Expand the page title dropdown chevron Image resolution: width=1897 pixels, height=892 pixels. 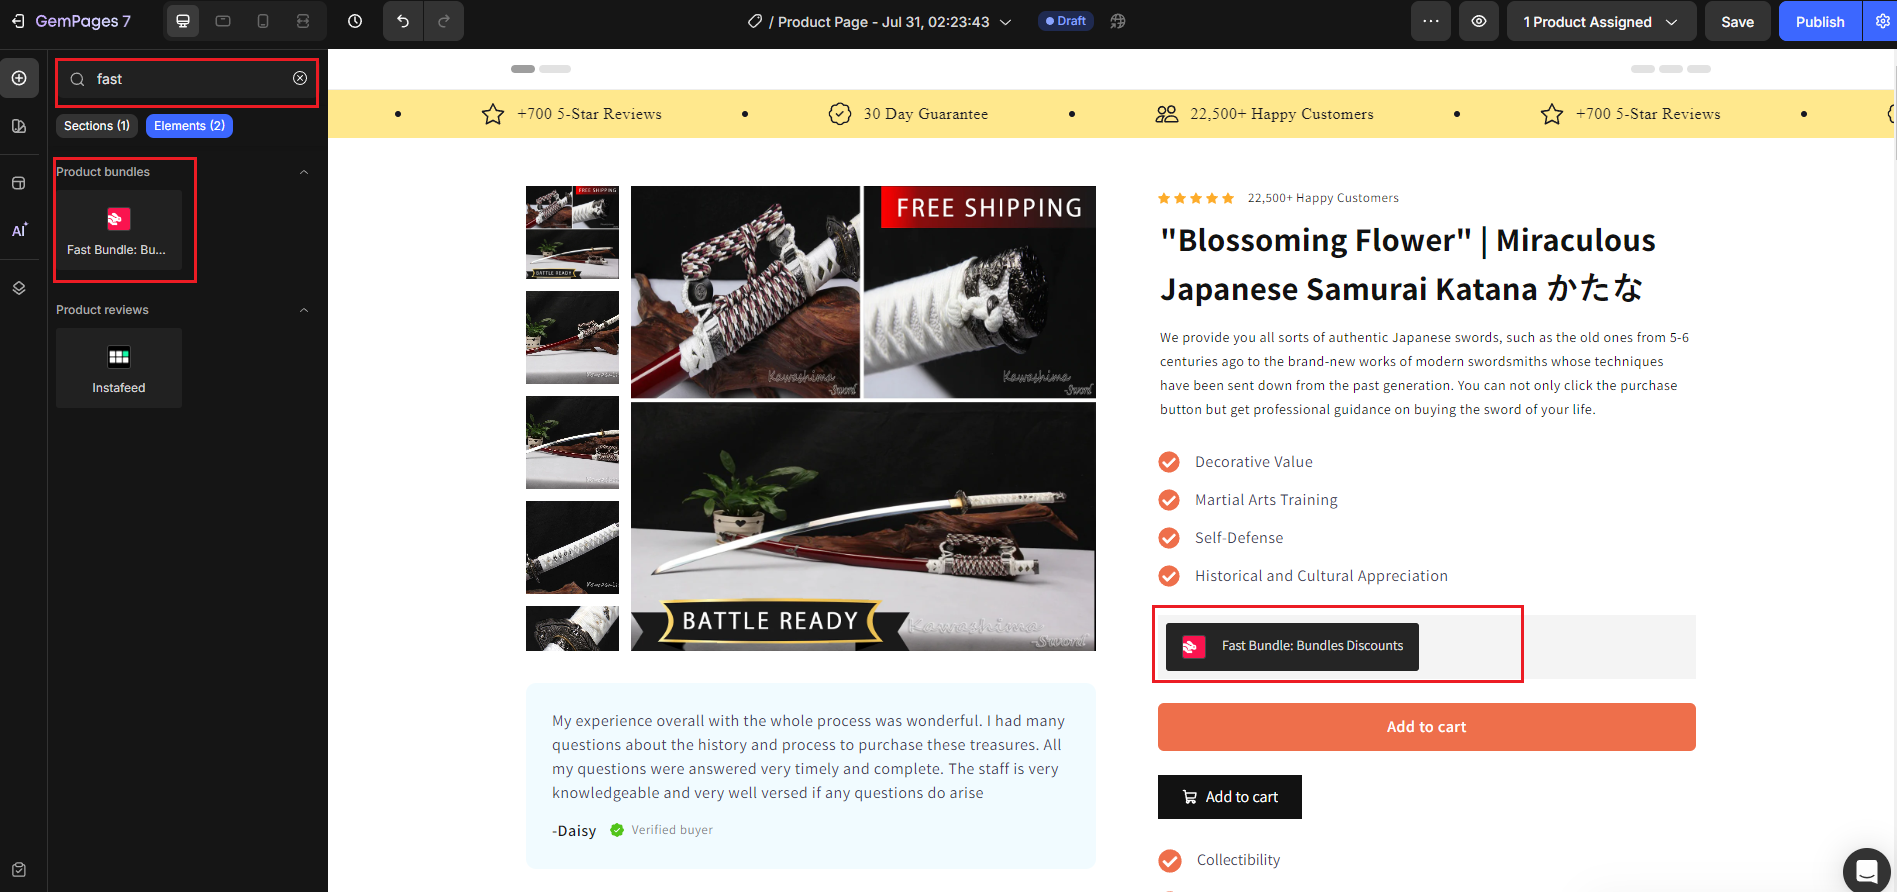click(x=1006, y=22)
